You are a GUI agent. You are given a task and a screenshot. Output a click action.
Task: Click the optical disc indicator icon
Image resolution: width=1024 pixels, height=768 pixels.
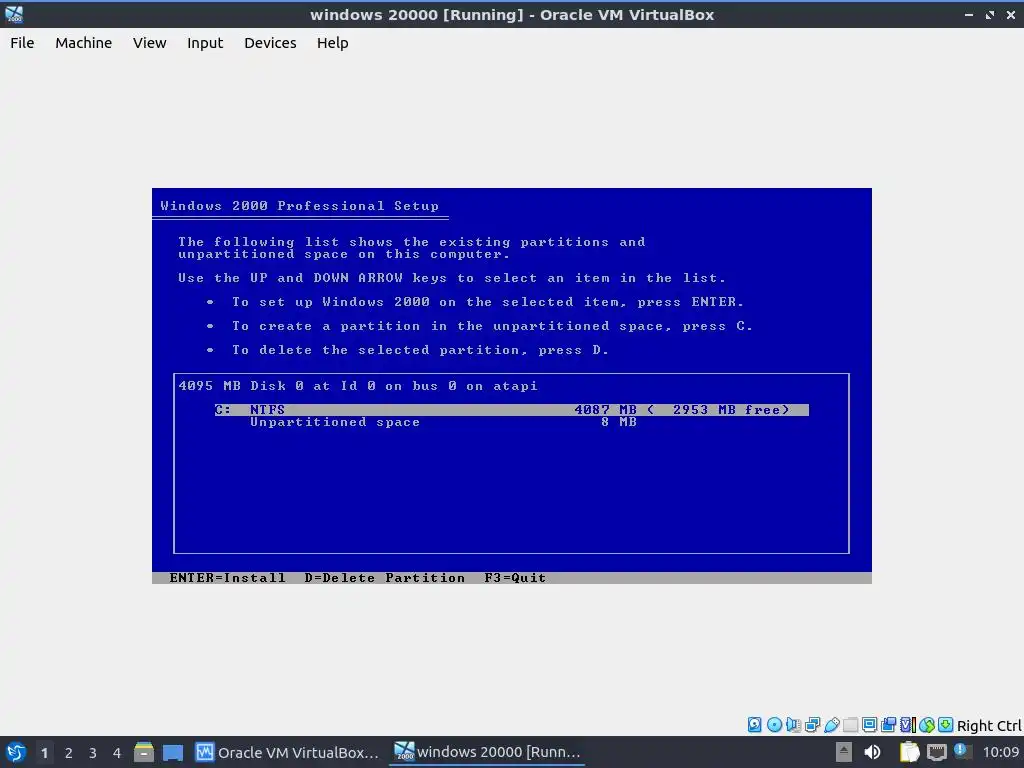click(775, 724)
